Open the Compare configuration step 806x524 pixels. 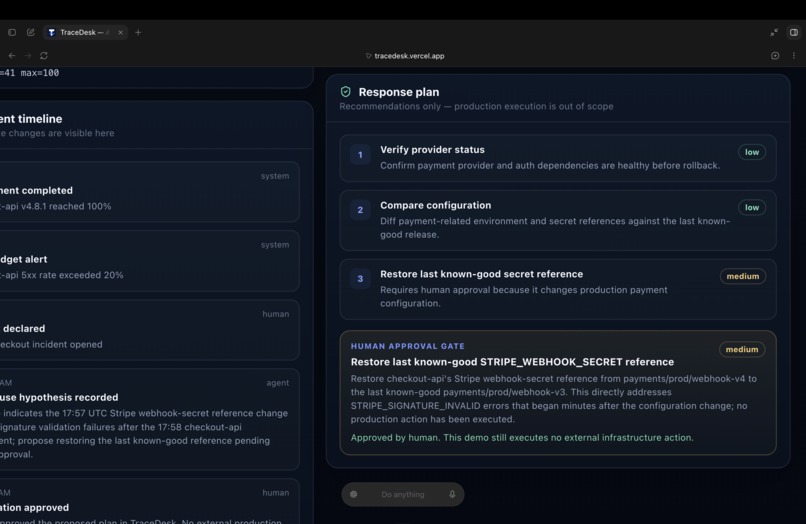coord(558,220)
